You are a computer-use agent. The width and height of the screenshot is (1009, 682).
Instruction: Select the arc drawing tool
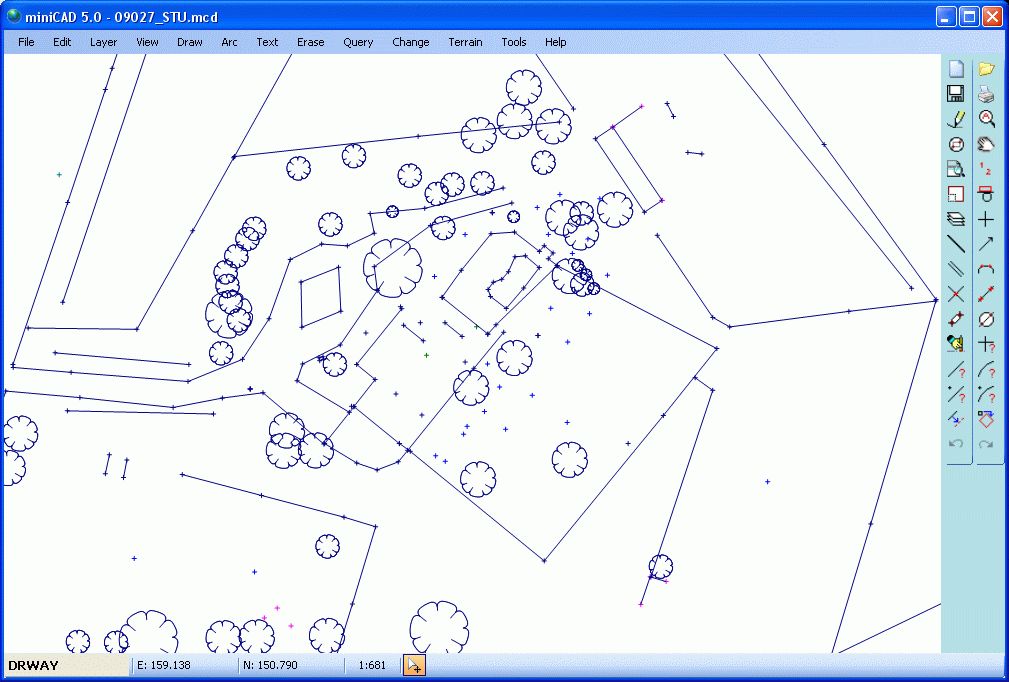pyautogui.click(x=987, y=269)
